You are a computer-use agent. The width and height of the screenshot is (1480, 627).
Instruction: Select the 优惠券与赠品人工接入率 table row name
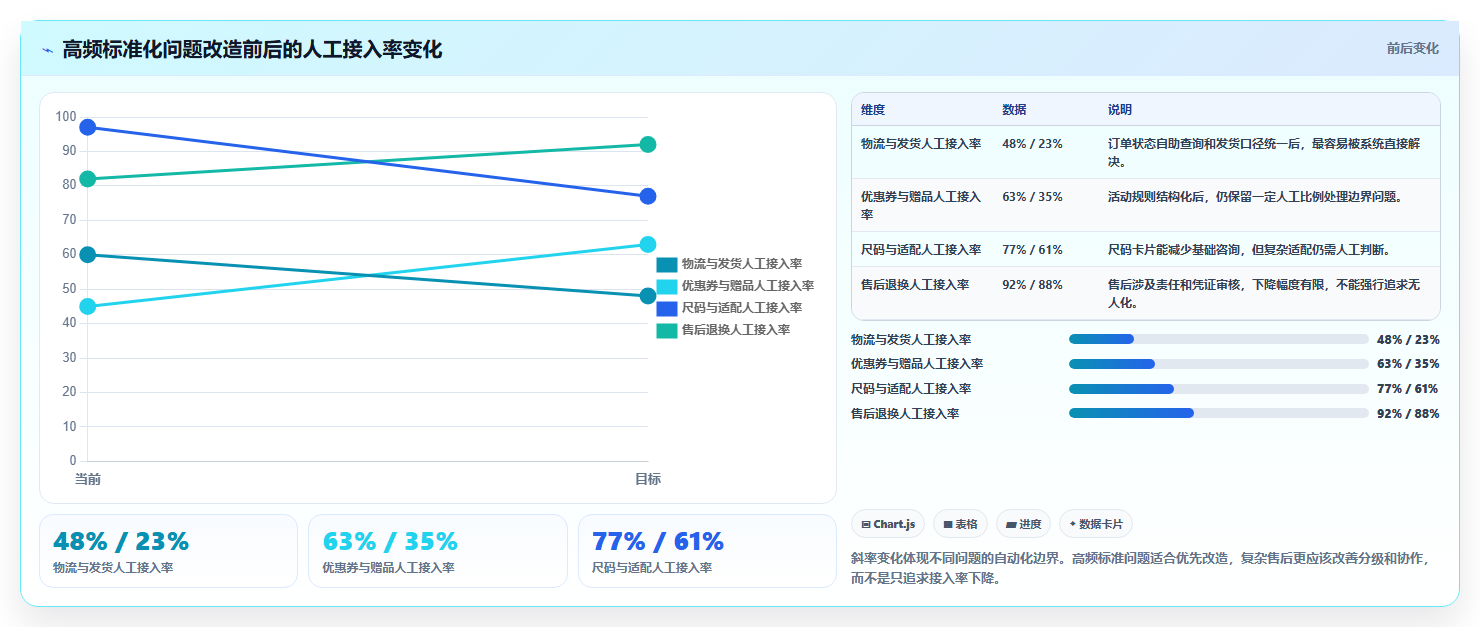click(x=921, y=205)
